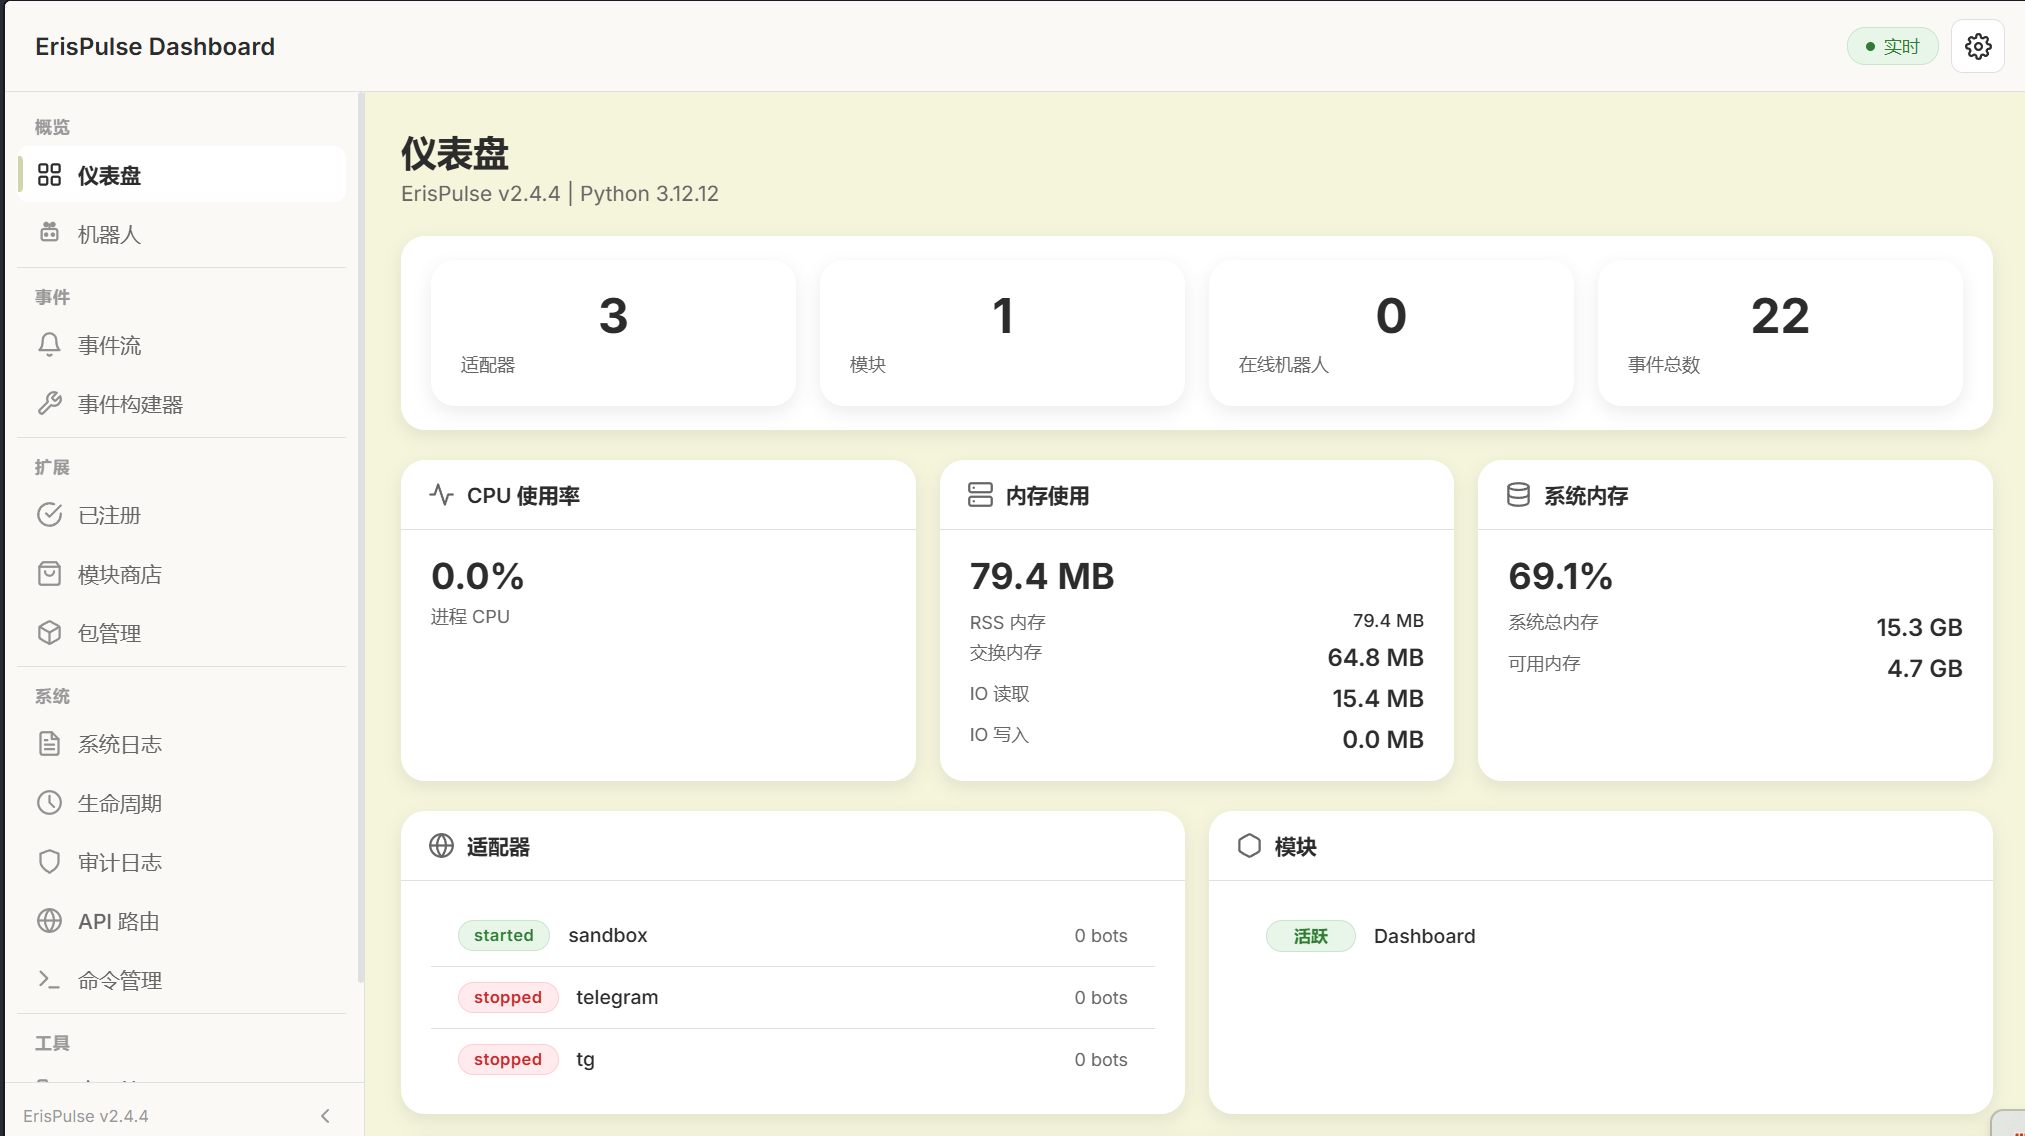Screen dimensions: 2025x1136
Task: Go to the 生命周期 page
Action: tap(182, 803)
